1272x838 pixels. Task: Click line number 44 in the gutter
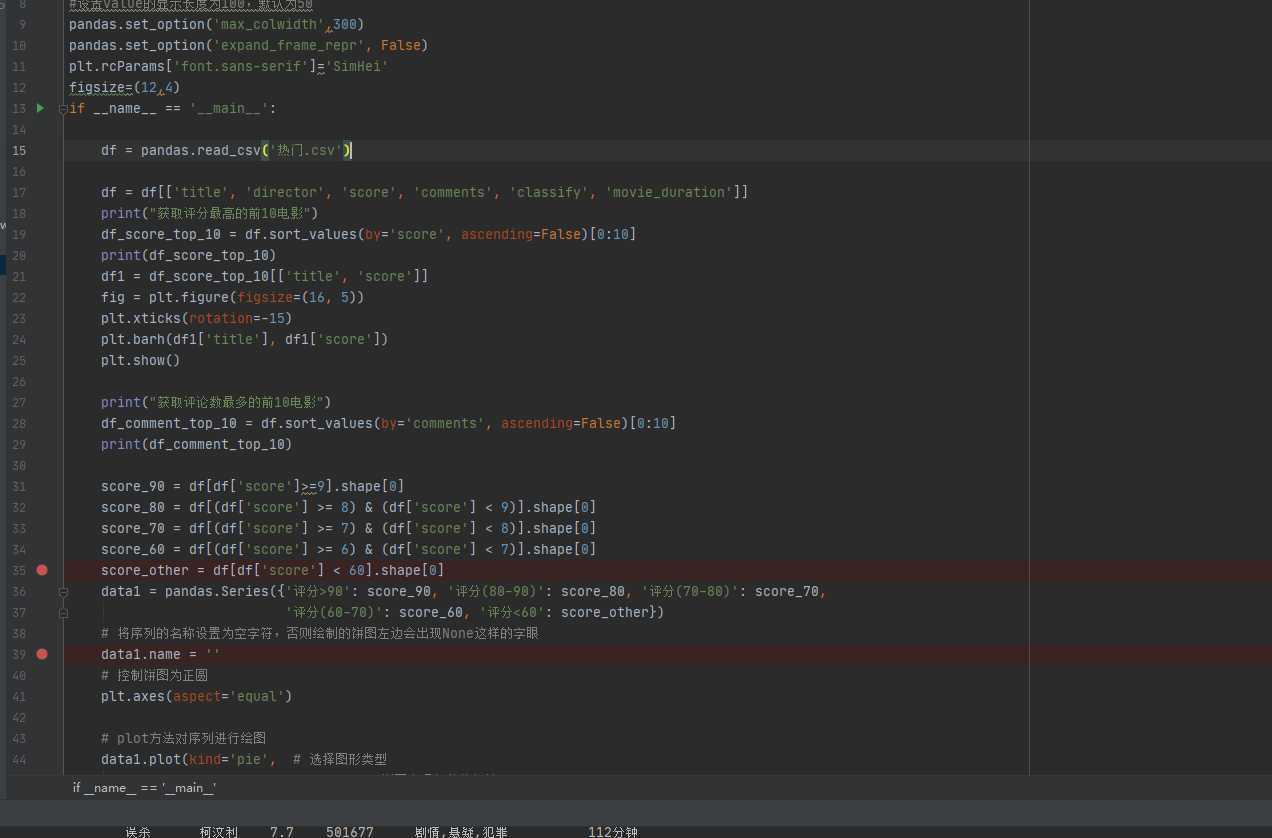(x=20, y=759)
